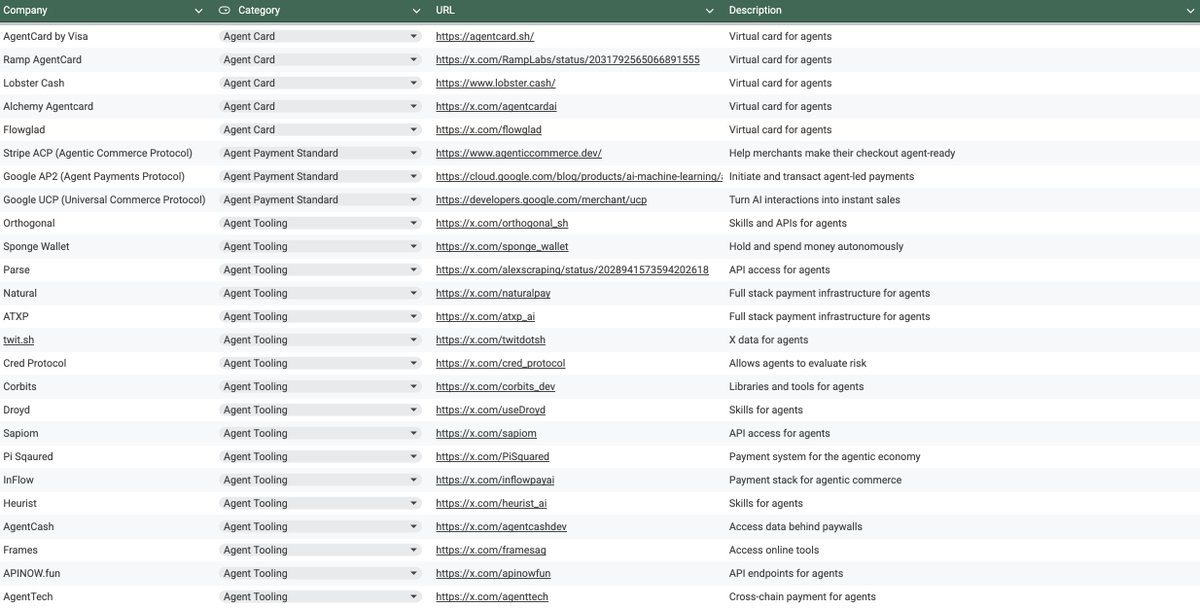
Task: Open the x.com/corbits_dev link
Action: (495, 386)
